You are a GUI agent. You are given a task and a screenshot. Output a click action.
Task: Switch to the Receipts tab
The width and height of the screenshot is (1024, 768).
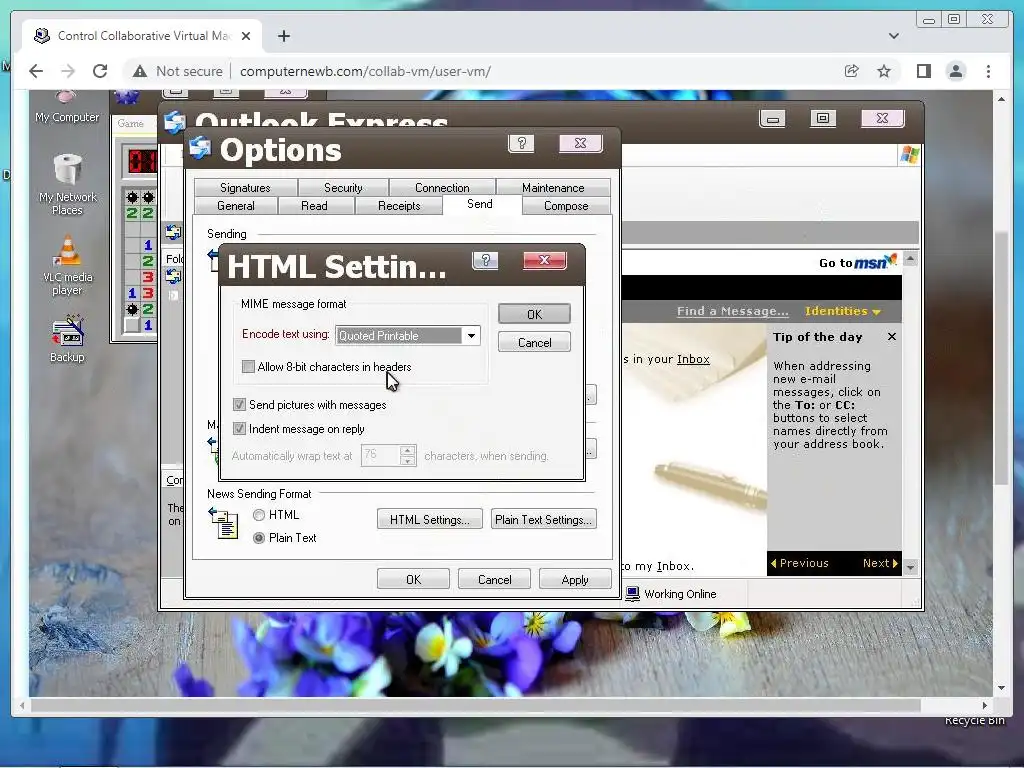click(x=399, y=206)
